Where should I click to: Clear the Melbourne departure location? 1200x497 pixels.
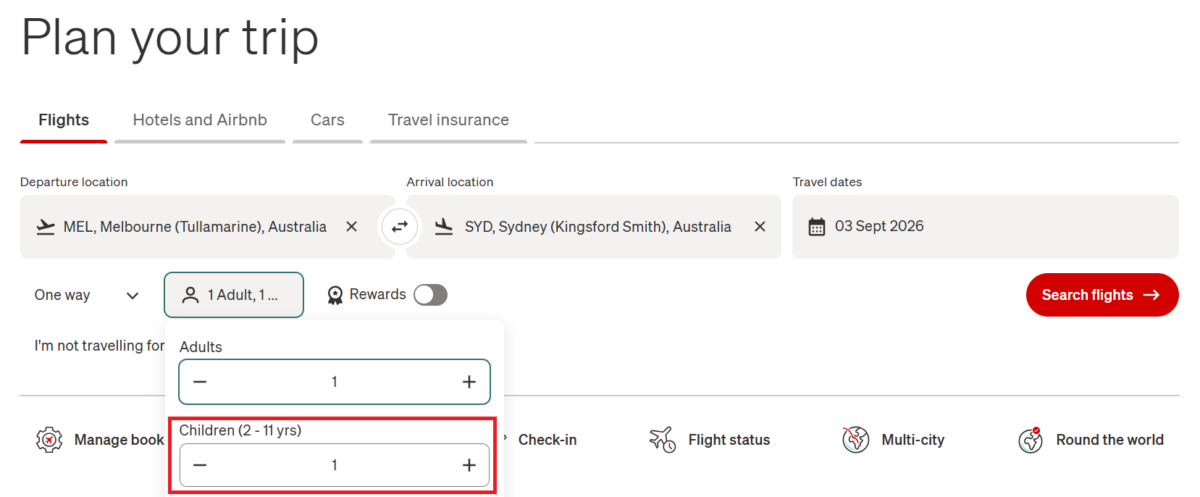pos(351,227)
